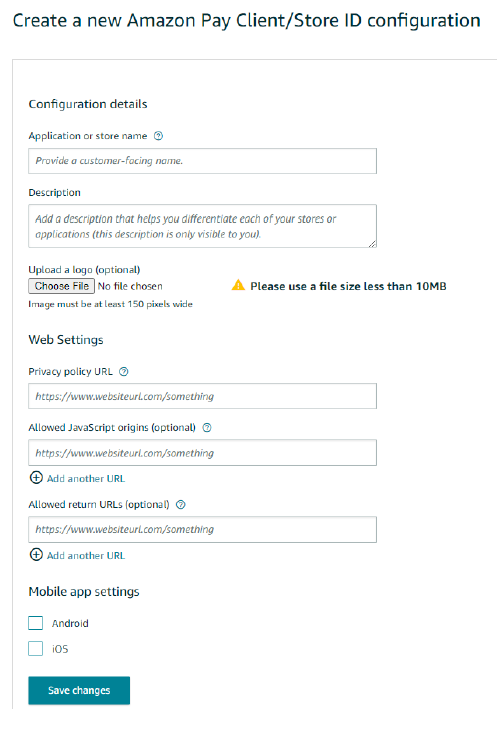Add another URL for JavaScript origins

coord(86,478)
